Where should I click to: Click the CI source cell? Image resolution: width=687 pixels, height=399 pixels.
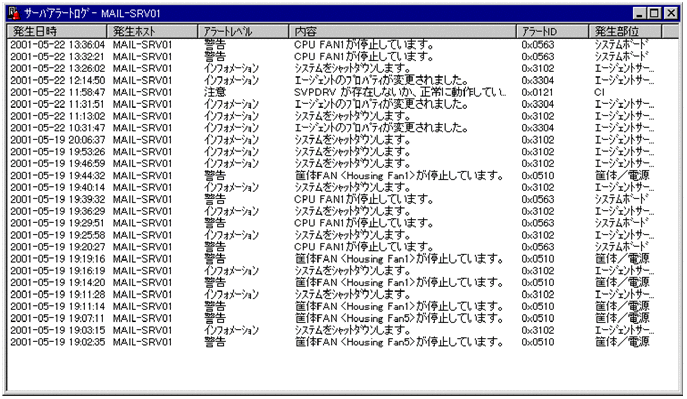(599, 92)
